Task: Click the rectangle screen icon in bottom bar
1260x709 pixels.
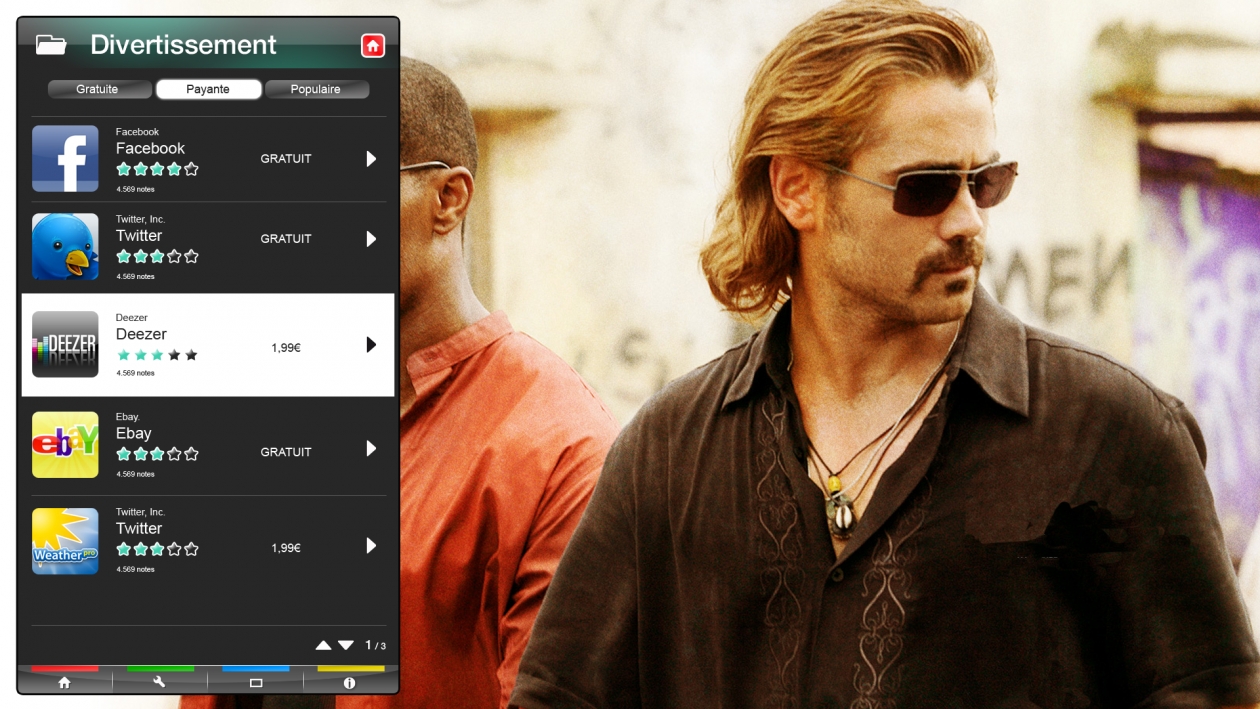Action: (x=255, y=682)
